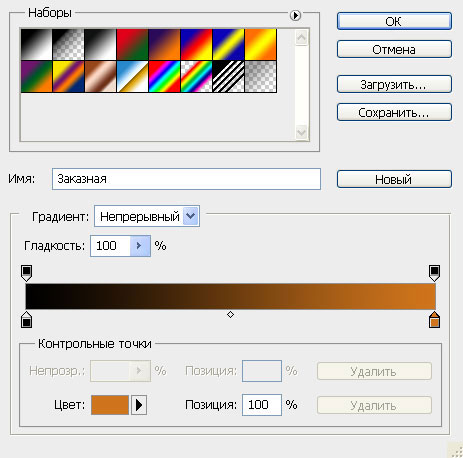
Task: Click the Загрузить... button
Action: point(394,84)
